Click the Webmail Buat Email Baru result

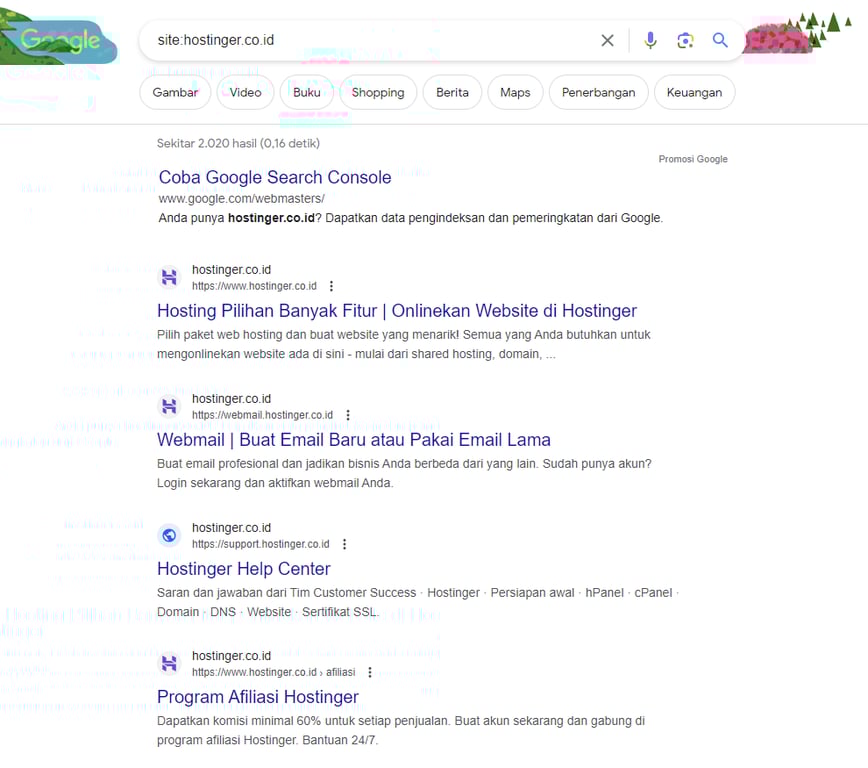click(x=354, y=439)
